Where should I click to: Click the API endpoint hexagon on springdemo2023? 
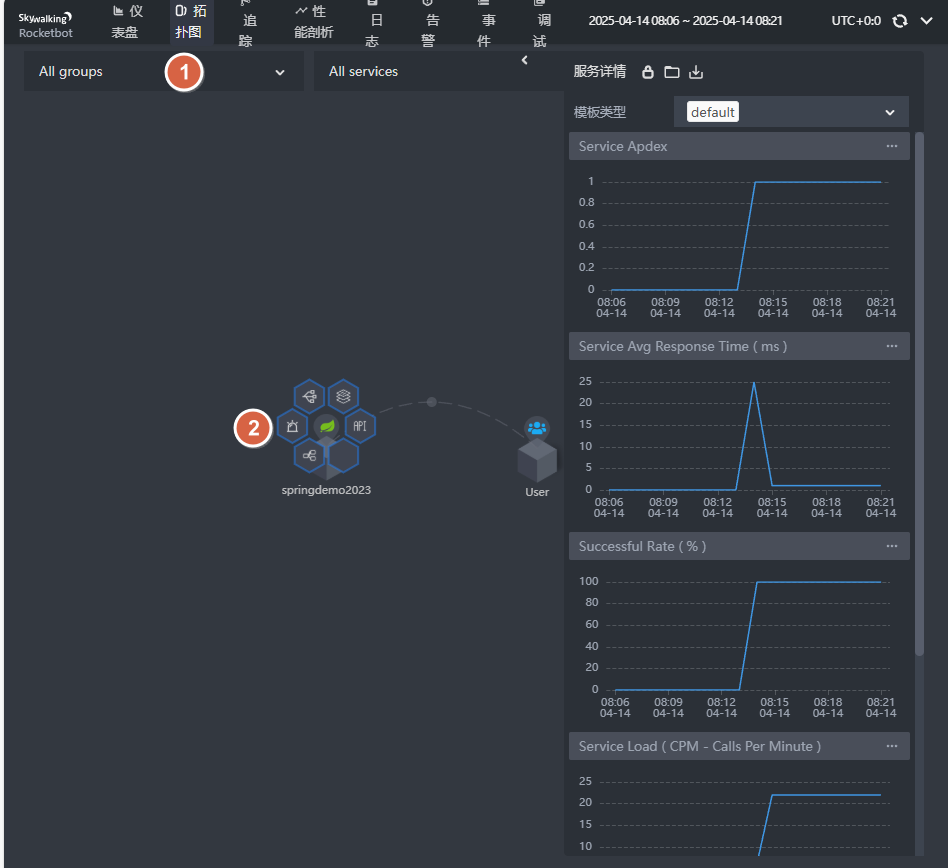[360, 426]
